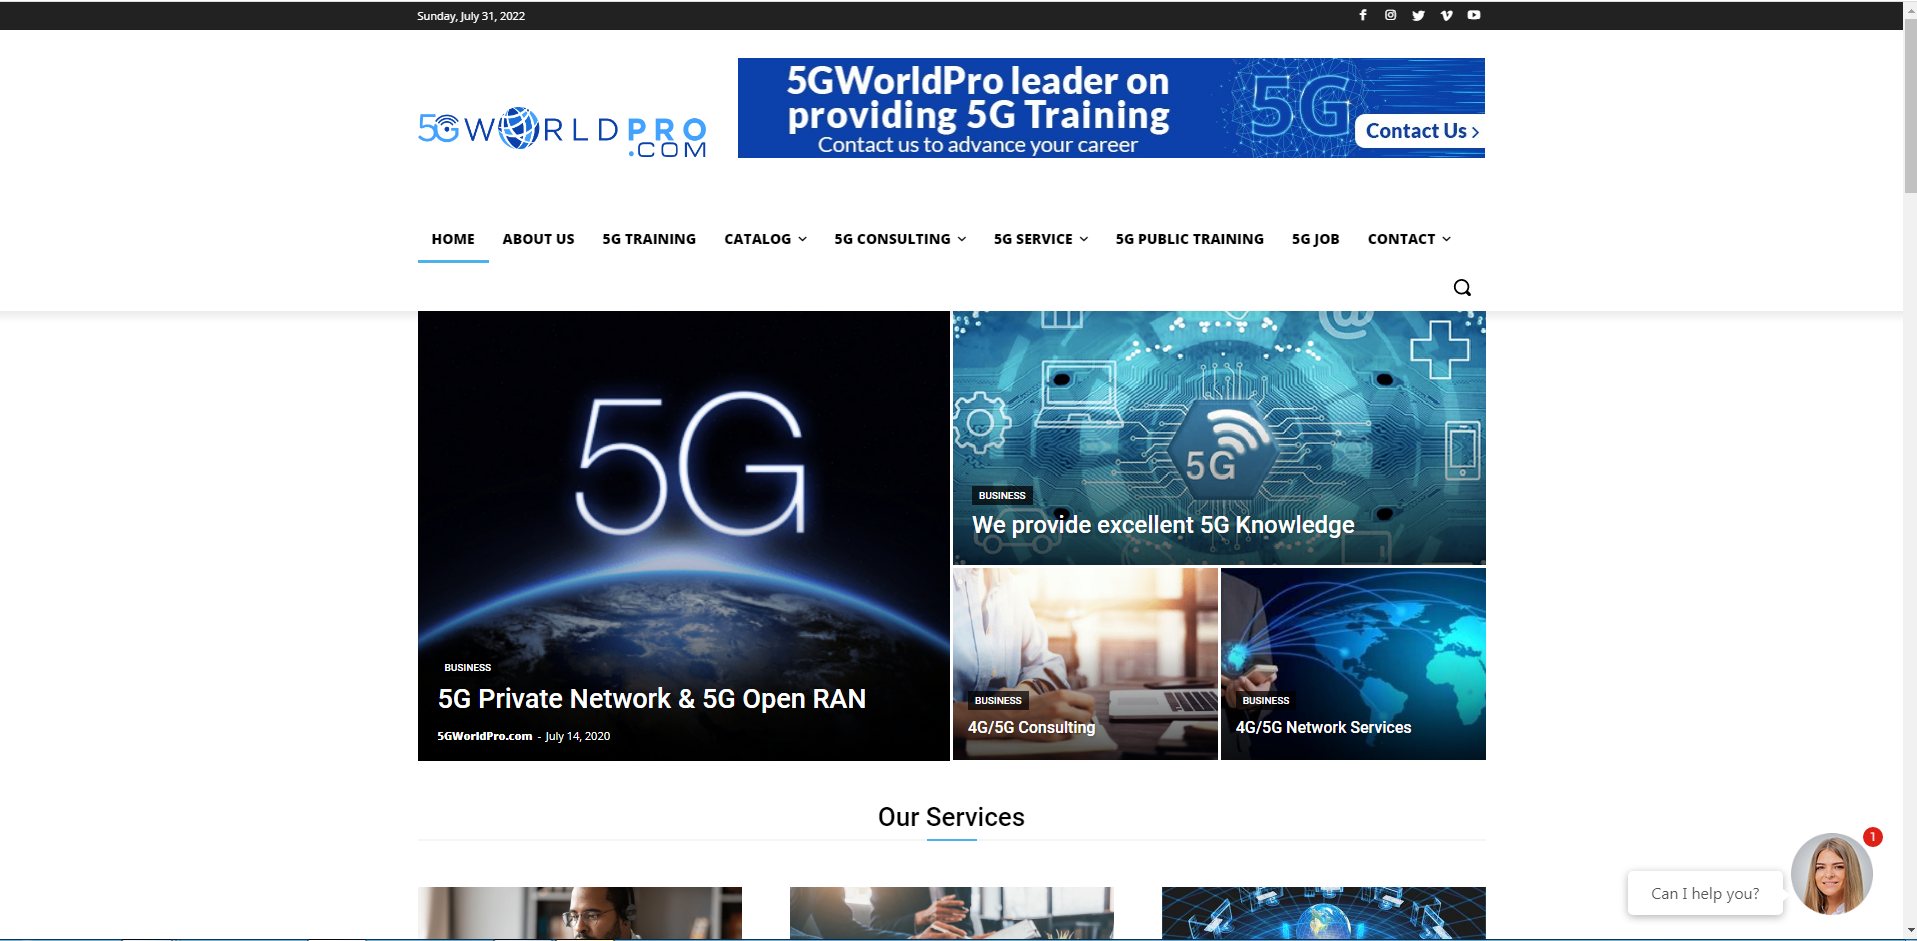The height and width of the screenshot is (941, 1917).
Task: Click the Sunday, July 31, 2022 date text
Action: (x=471, y=16)
